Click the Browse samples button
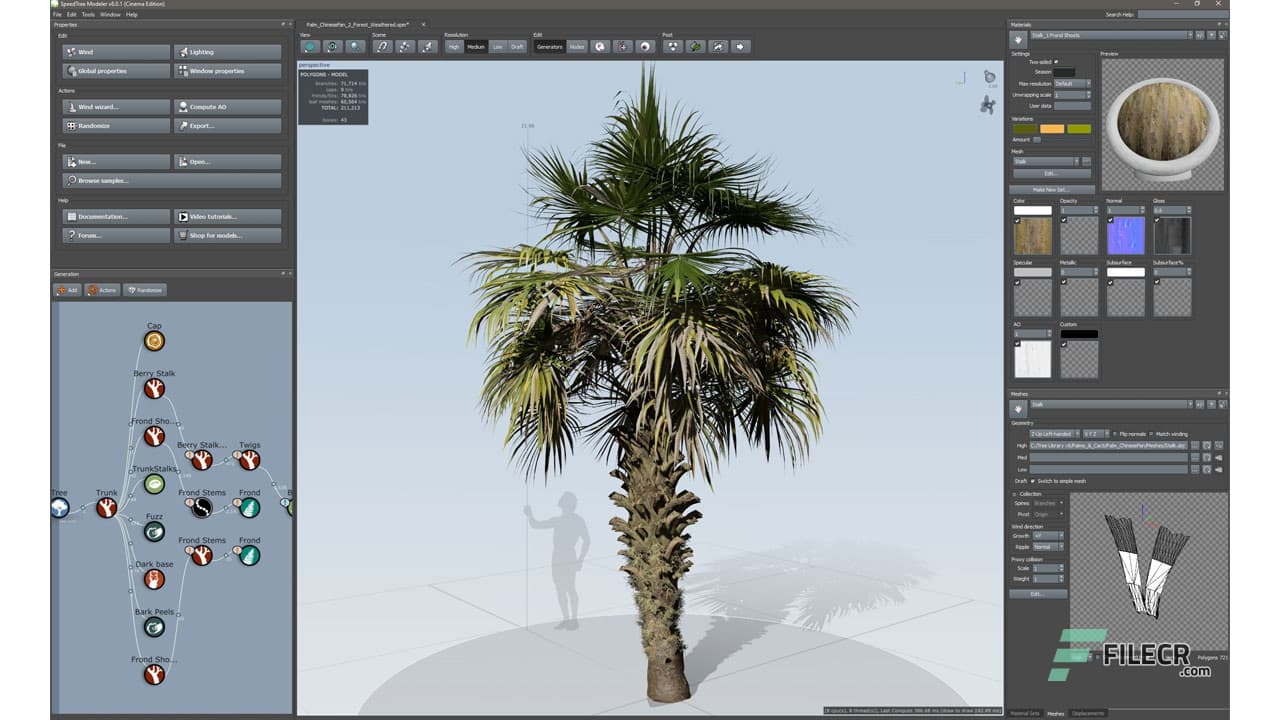The image size is (1280, 720). click(x=104, y=180)
